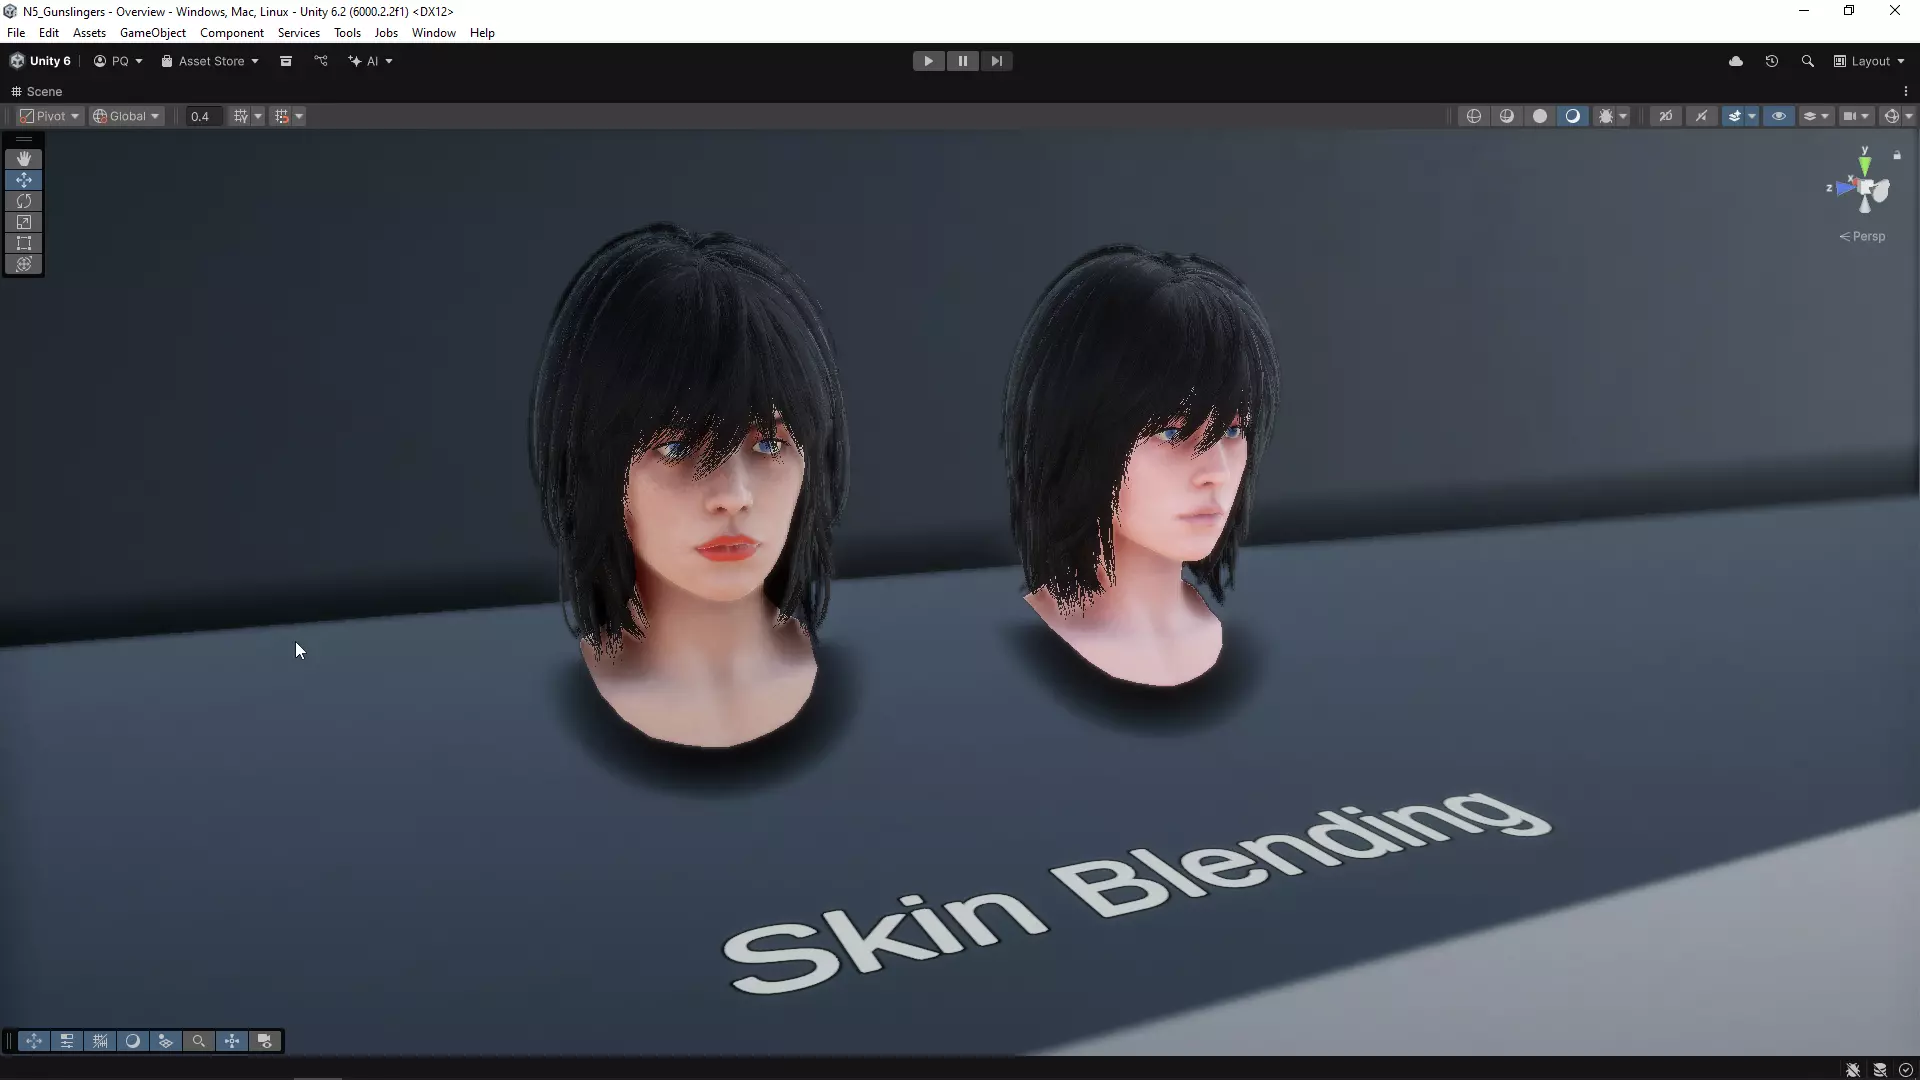Select the Rect transform tool
The image size is (1920, 1080).
tap(24, 243)
